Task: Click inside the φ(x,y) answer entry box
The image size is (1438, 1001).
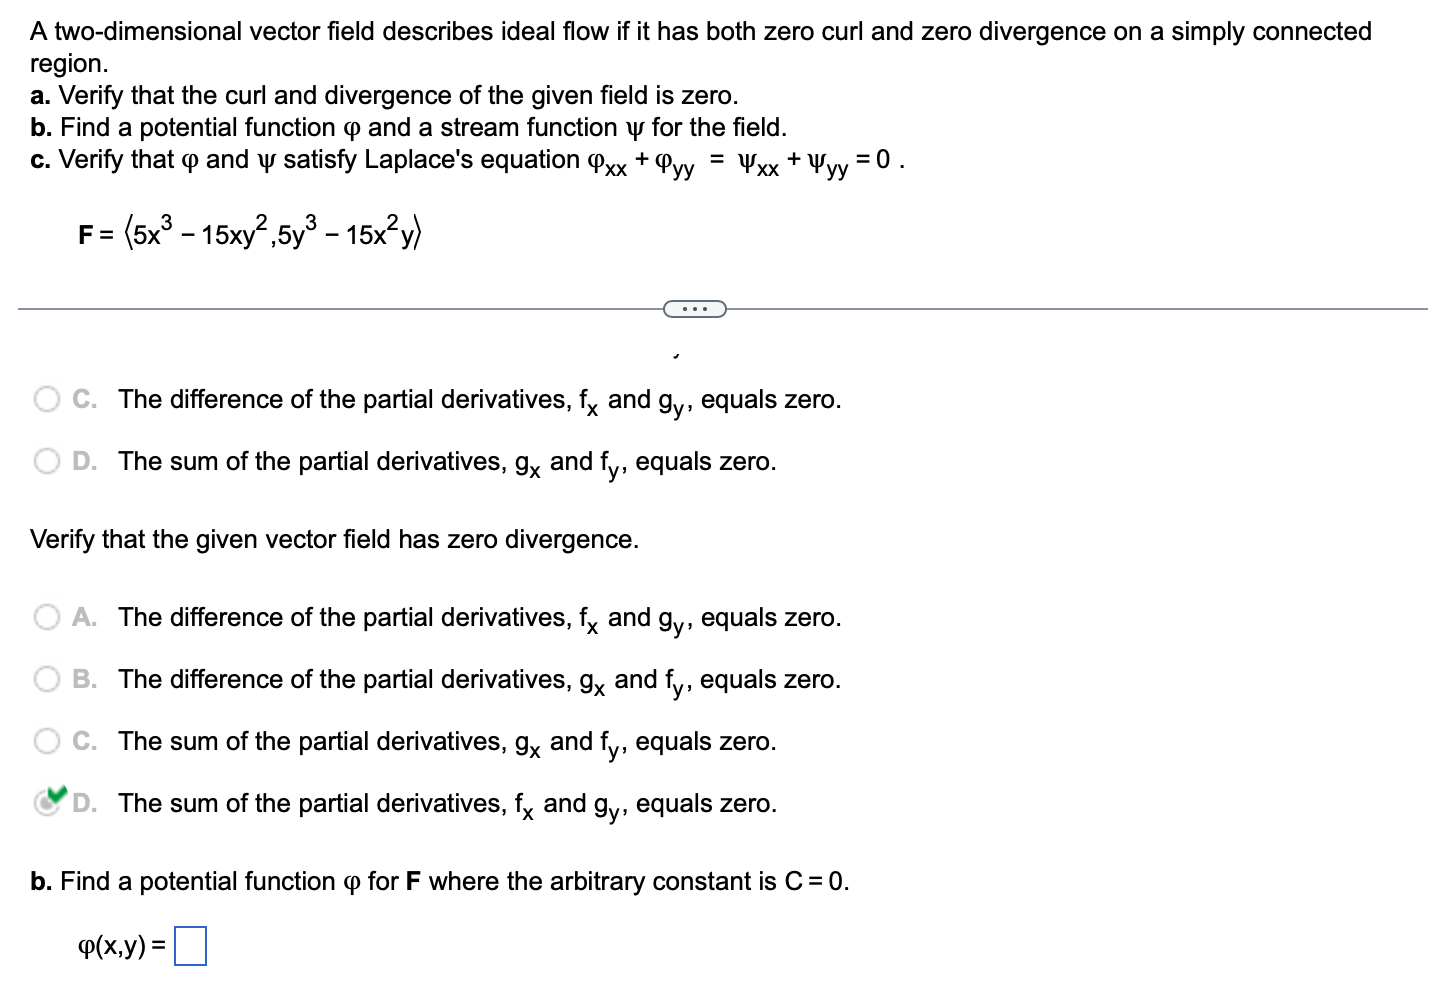Action: (x=190, y=944)
